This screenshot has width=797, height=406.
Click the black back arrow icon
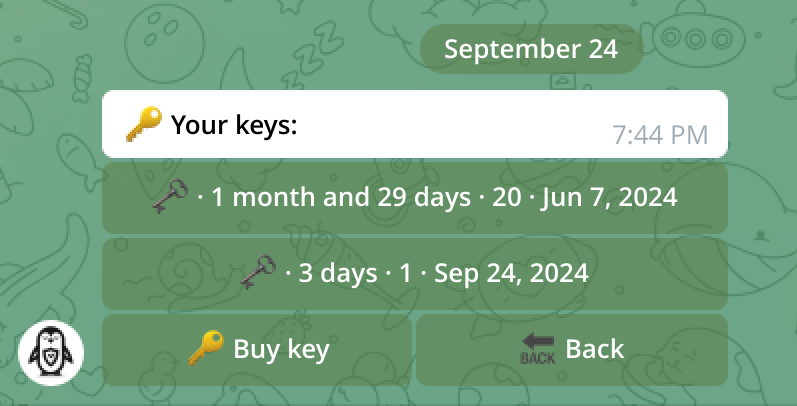pyautogui.click(x=538, y=349)
